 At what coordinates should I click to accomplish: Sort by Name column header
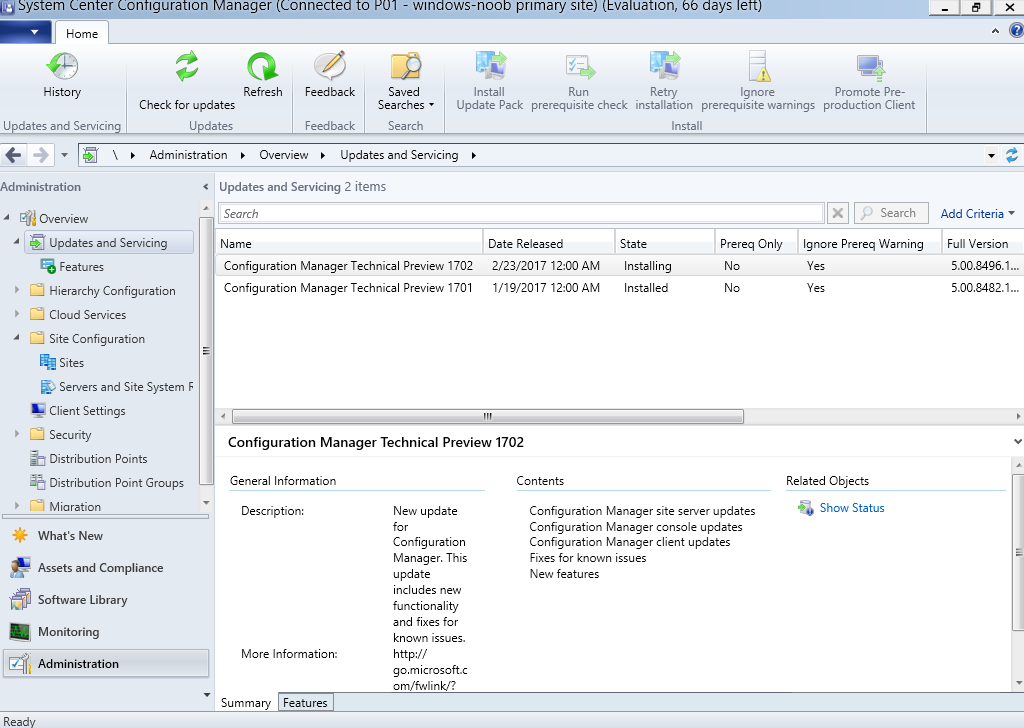click(349, 244)
